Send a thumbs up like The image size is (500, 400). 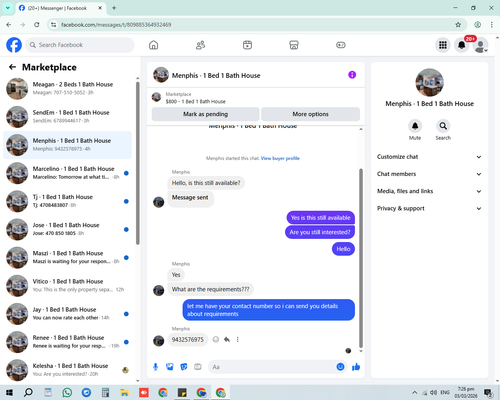[356, 367]
